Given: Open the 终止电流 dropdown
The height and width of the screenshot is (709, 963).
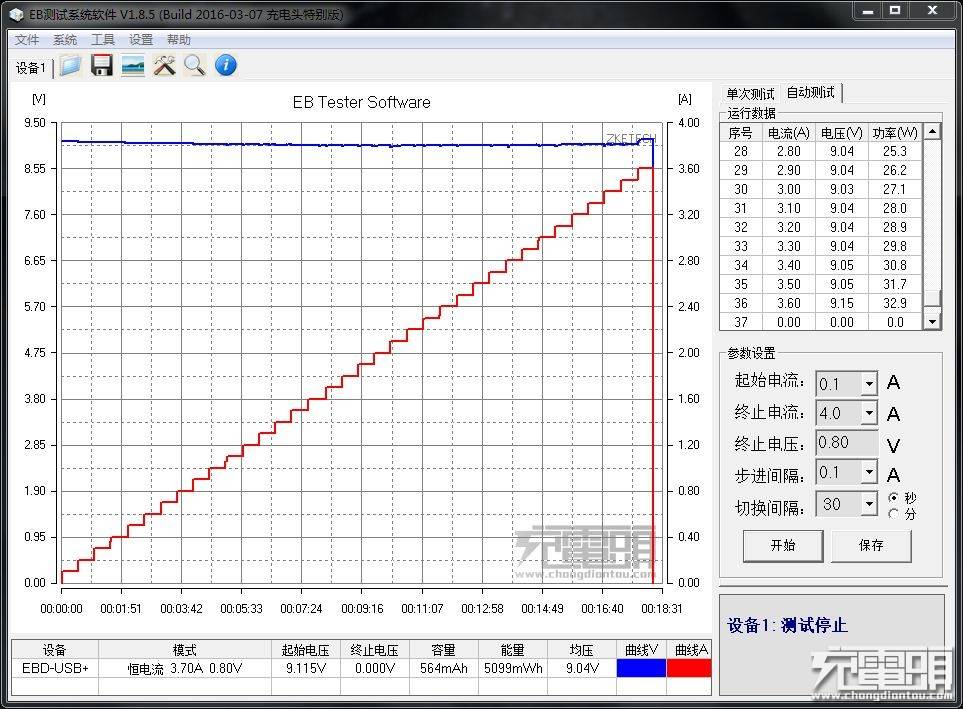Looking at the screenshot, I should tap(869, 412).
